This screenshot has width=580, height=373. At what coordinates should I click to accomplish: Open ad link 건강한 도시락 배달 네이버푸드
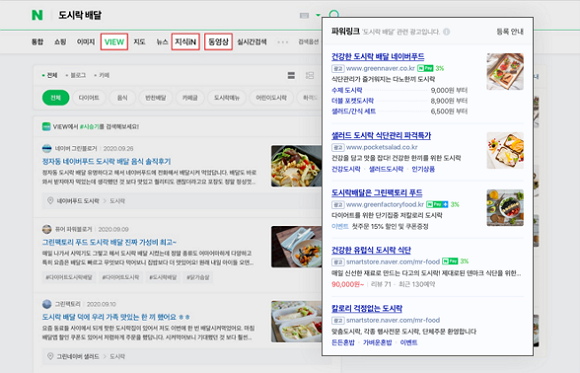[x=378, y=57]
